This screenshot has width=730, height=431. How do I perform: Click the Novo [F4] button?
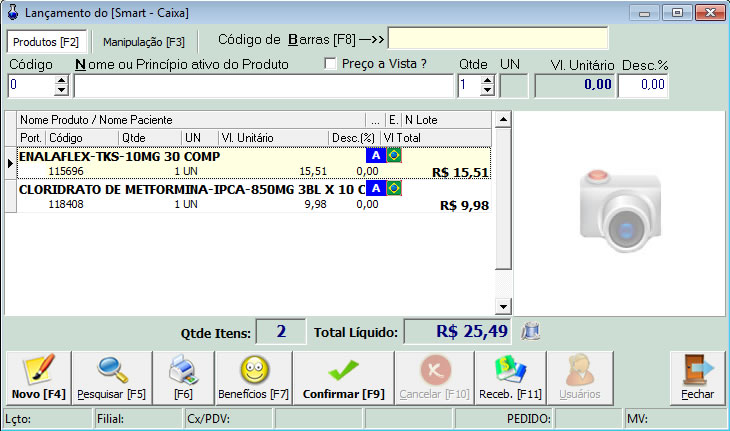(x=39, y=378)
